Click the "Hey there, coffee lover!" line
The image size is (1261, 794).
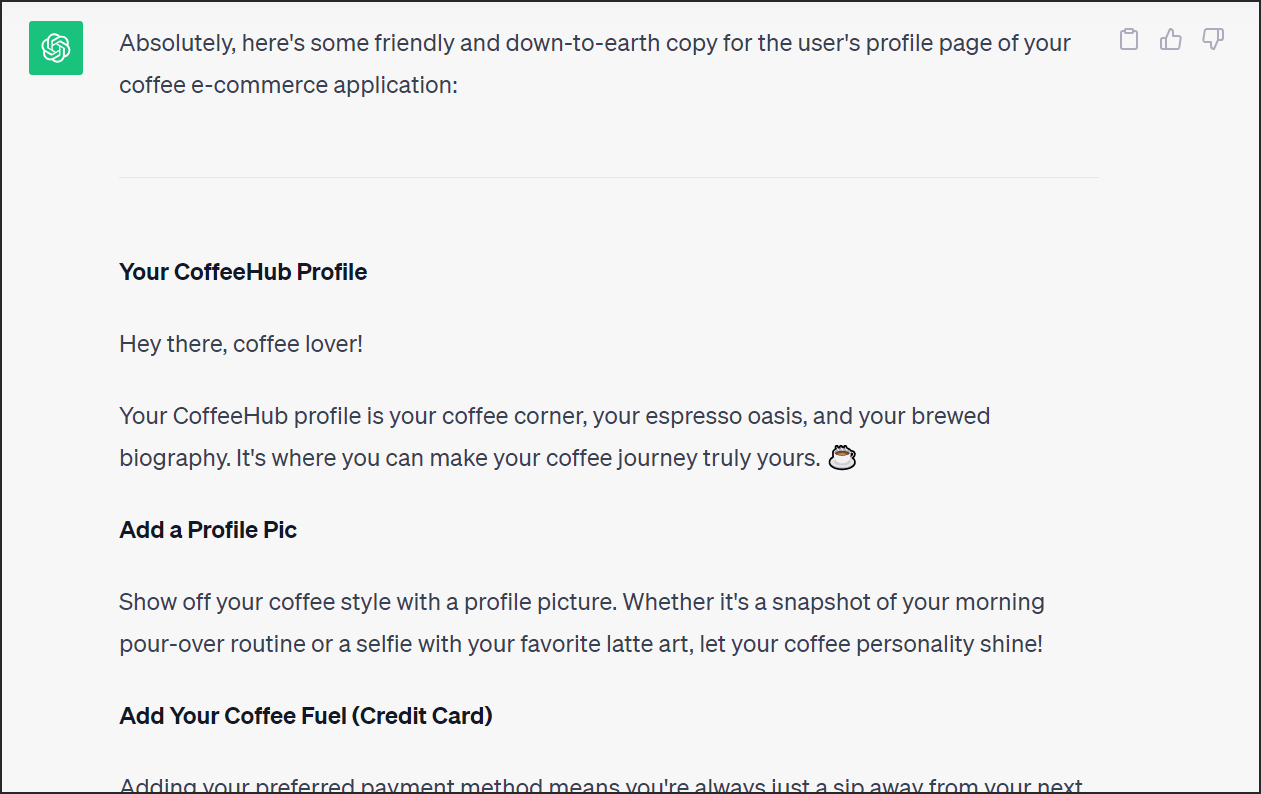coord(241,344)
